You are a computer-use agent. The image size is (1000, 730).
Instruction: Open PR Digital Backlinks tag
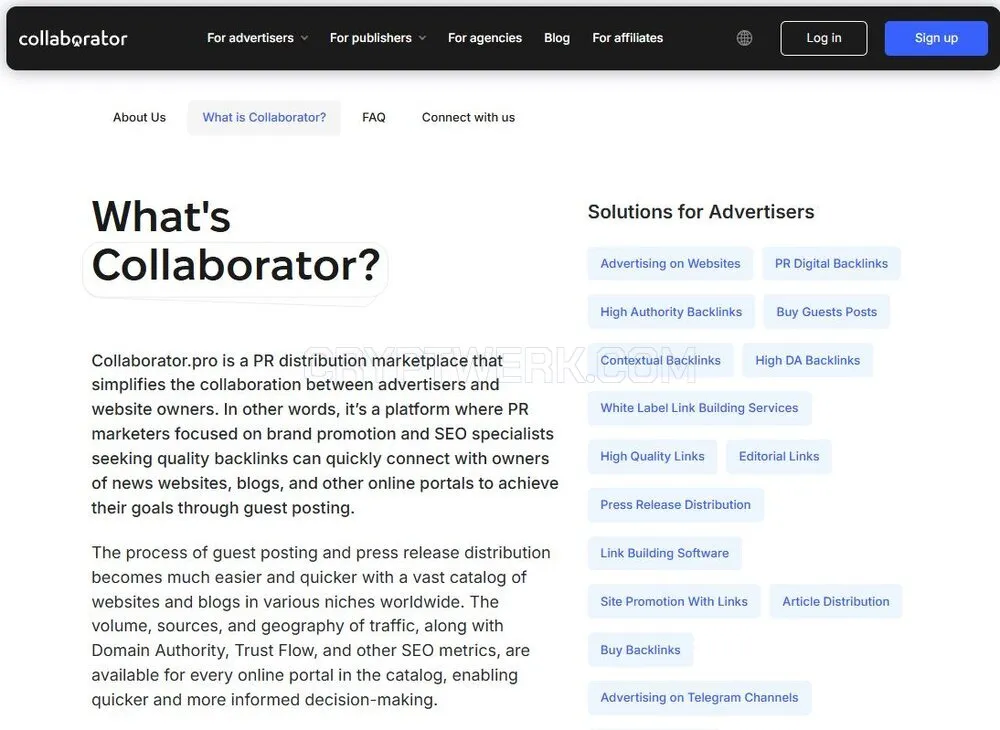point(831,263)
